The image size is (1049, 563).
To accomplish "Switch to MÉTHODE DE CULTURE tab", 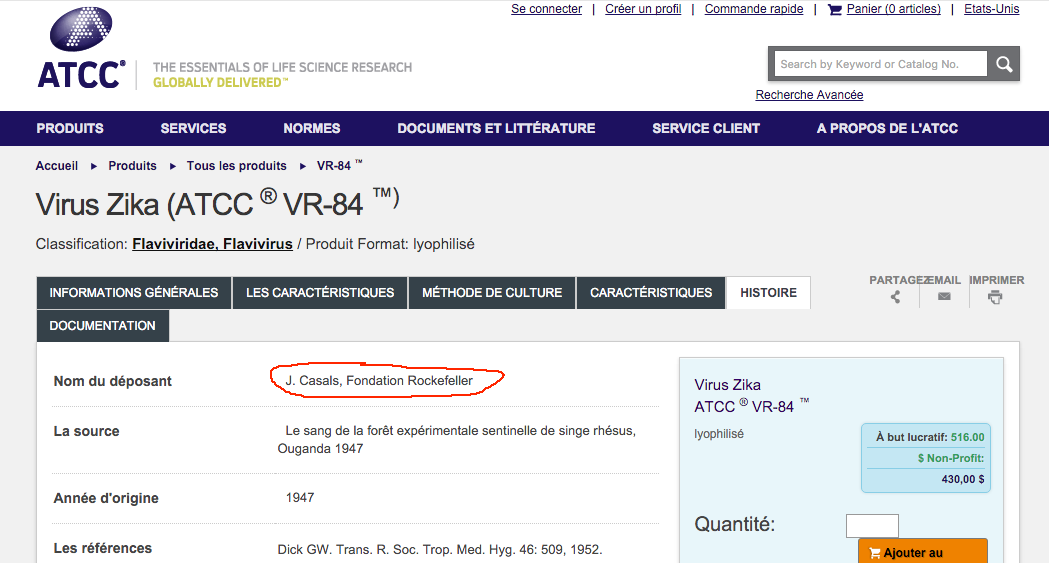I will [x=492, y=293].
